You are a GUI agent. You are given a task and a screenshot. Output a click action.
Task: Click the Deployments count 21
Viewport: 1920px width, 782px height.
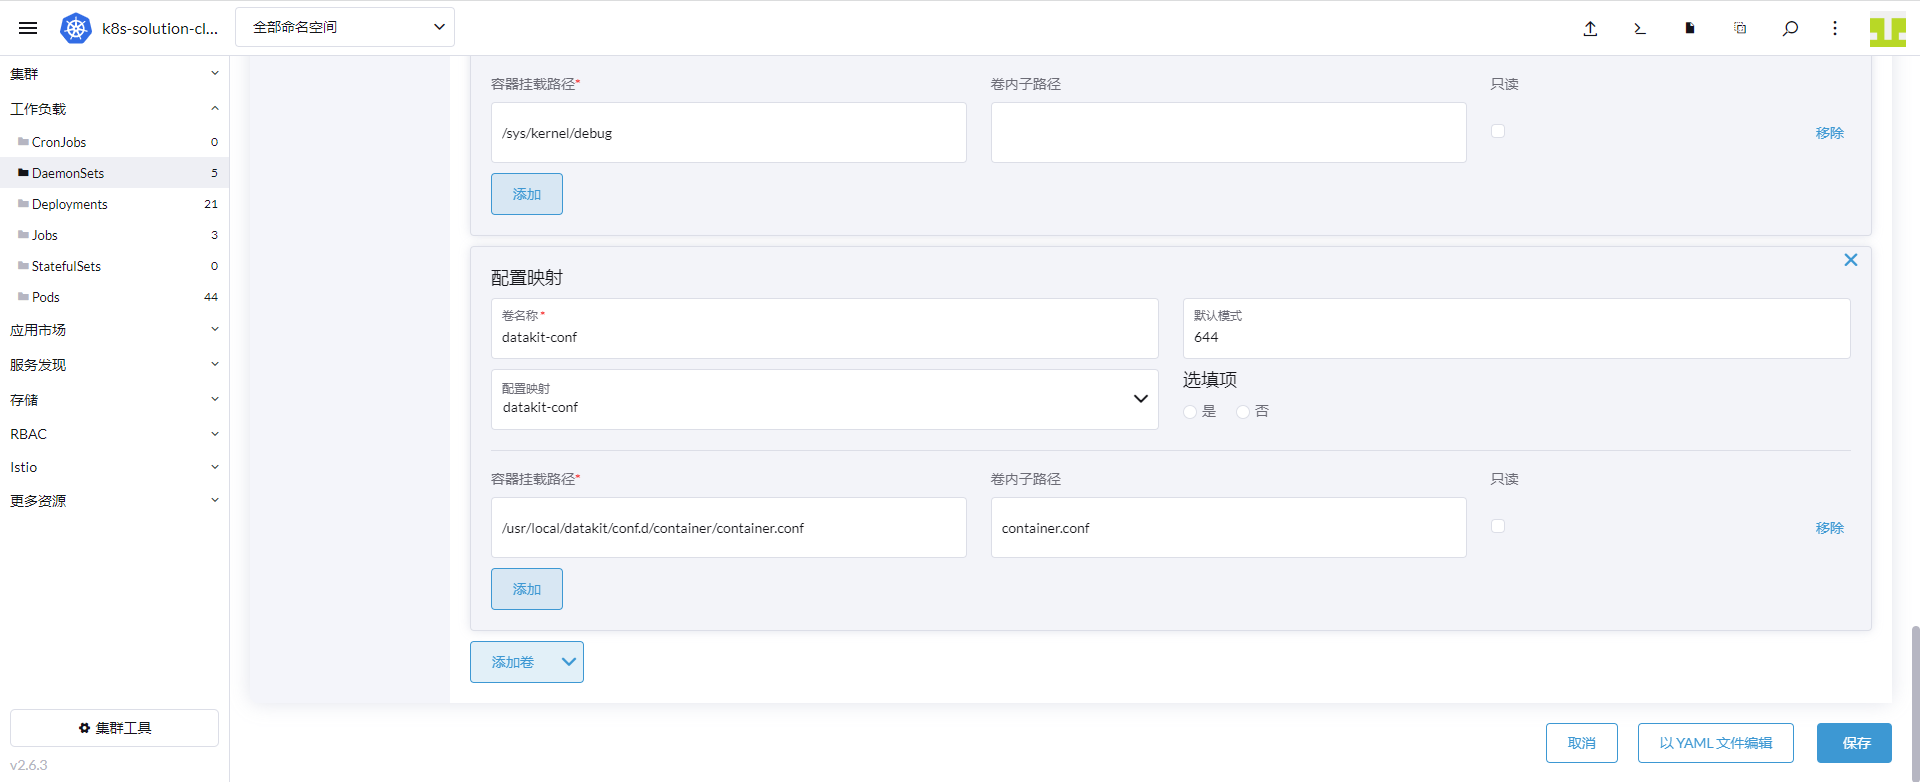tap(211, 204)
